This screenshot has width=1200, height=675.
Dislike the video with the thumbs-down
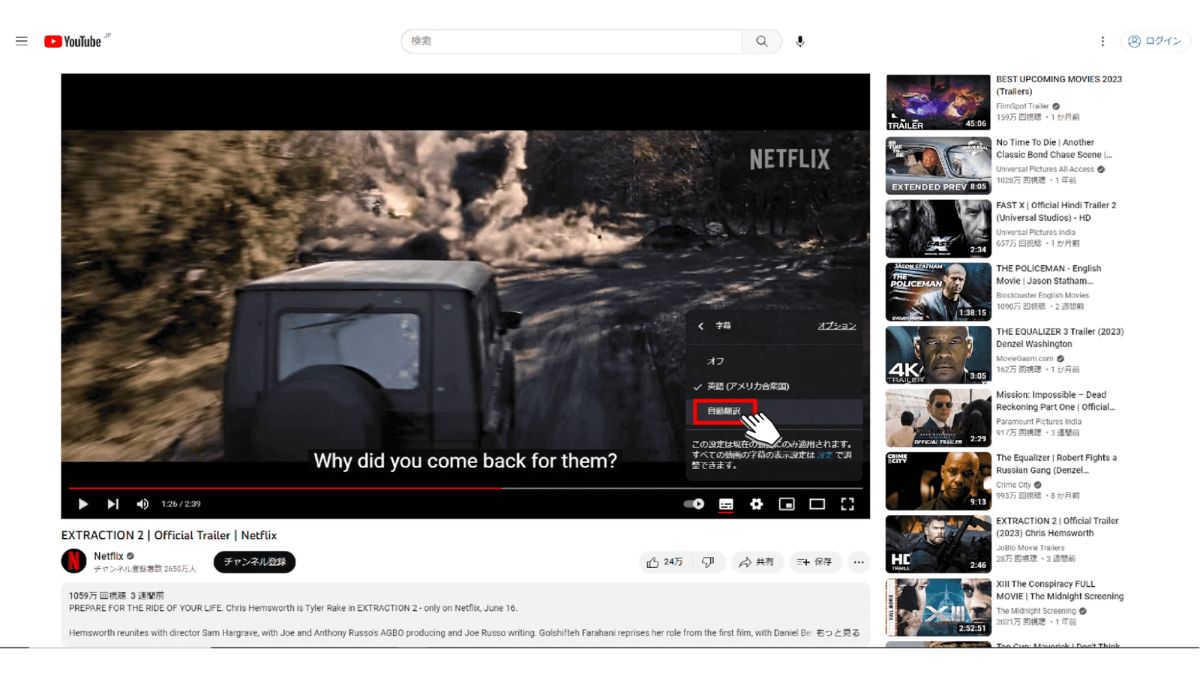(708, 562)
